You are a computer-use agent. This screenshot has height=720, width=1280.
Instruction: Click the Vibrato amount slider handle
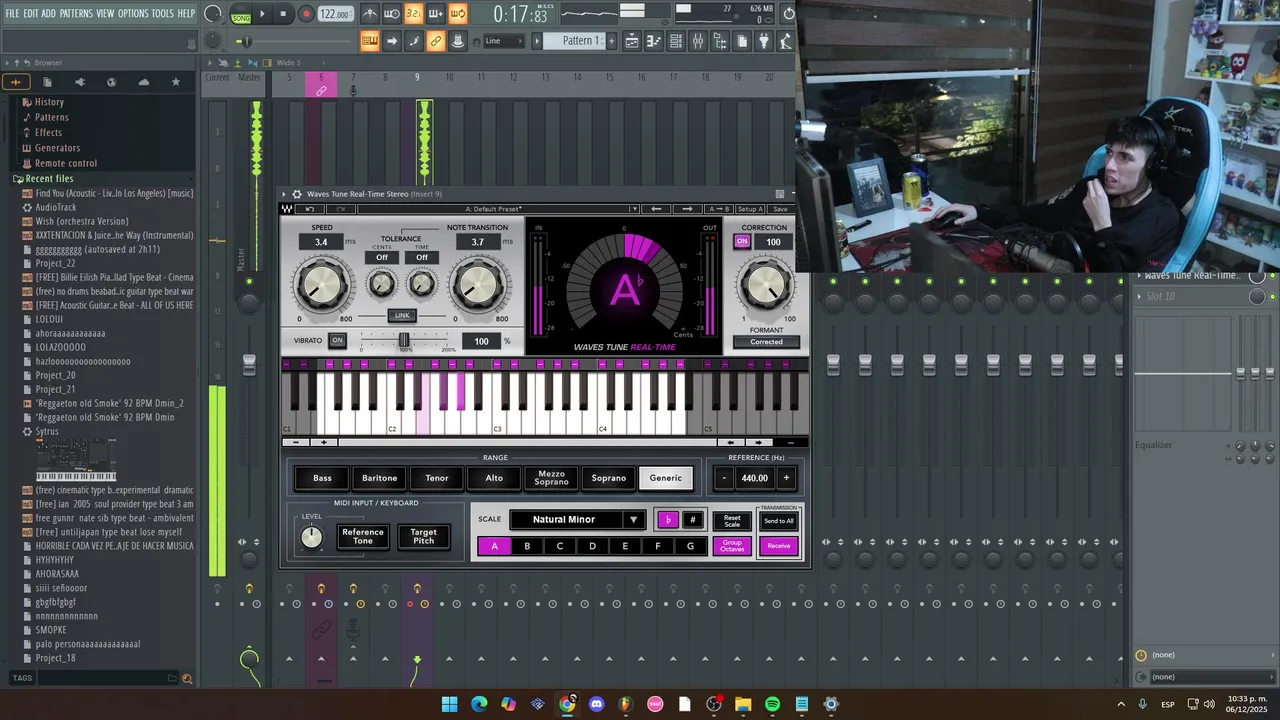(x=404, y=340)
